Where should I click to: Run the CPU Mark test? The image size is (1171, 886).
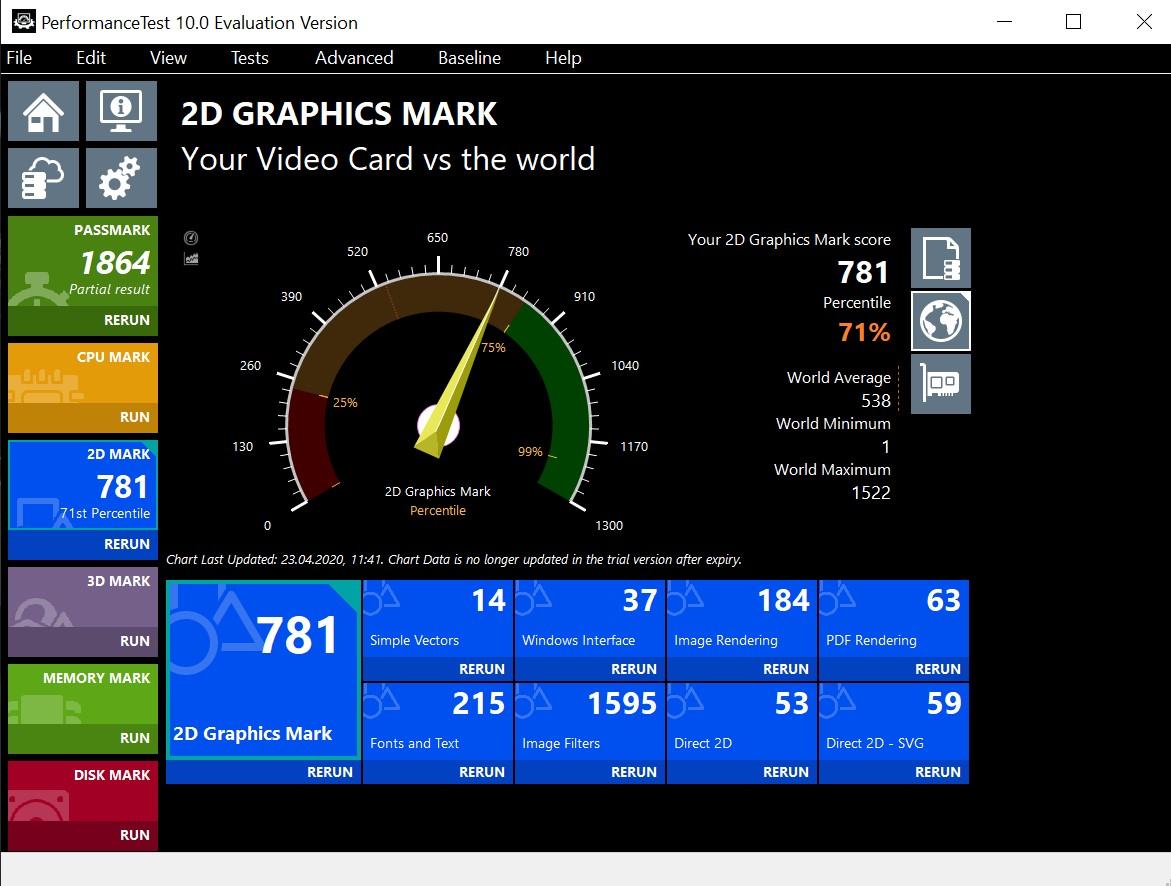[83, 417]
